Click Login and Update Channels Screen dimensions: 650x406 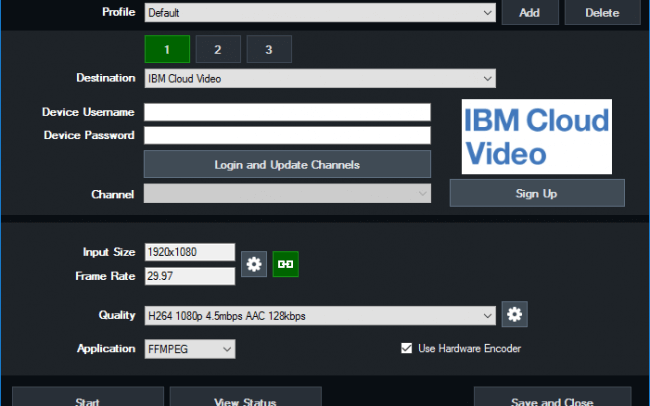(x=287, y=164)
